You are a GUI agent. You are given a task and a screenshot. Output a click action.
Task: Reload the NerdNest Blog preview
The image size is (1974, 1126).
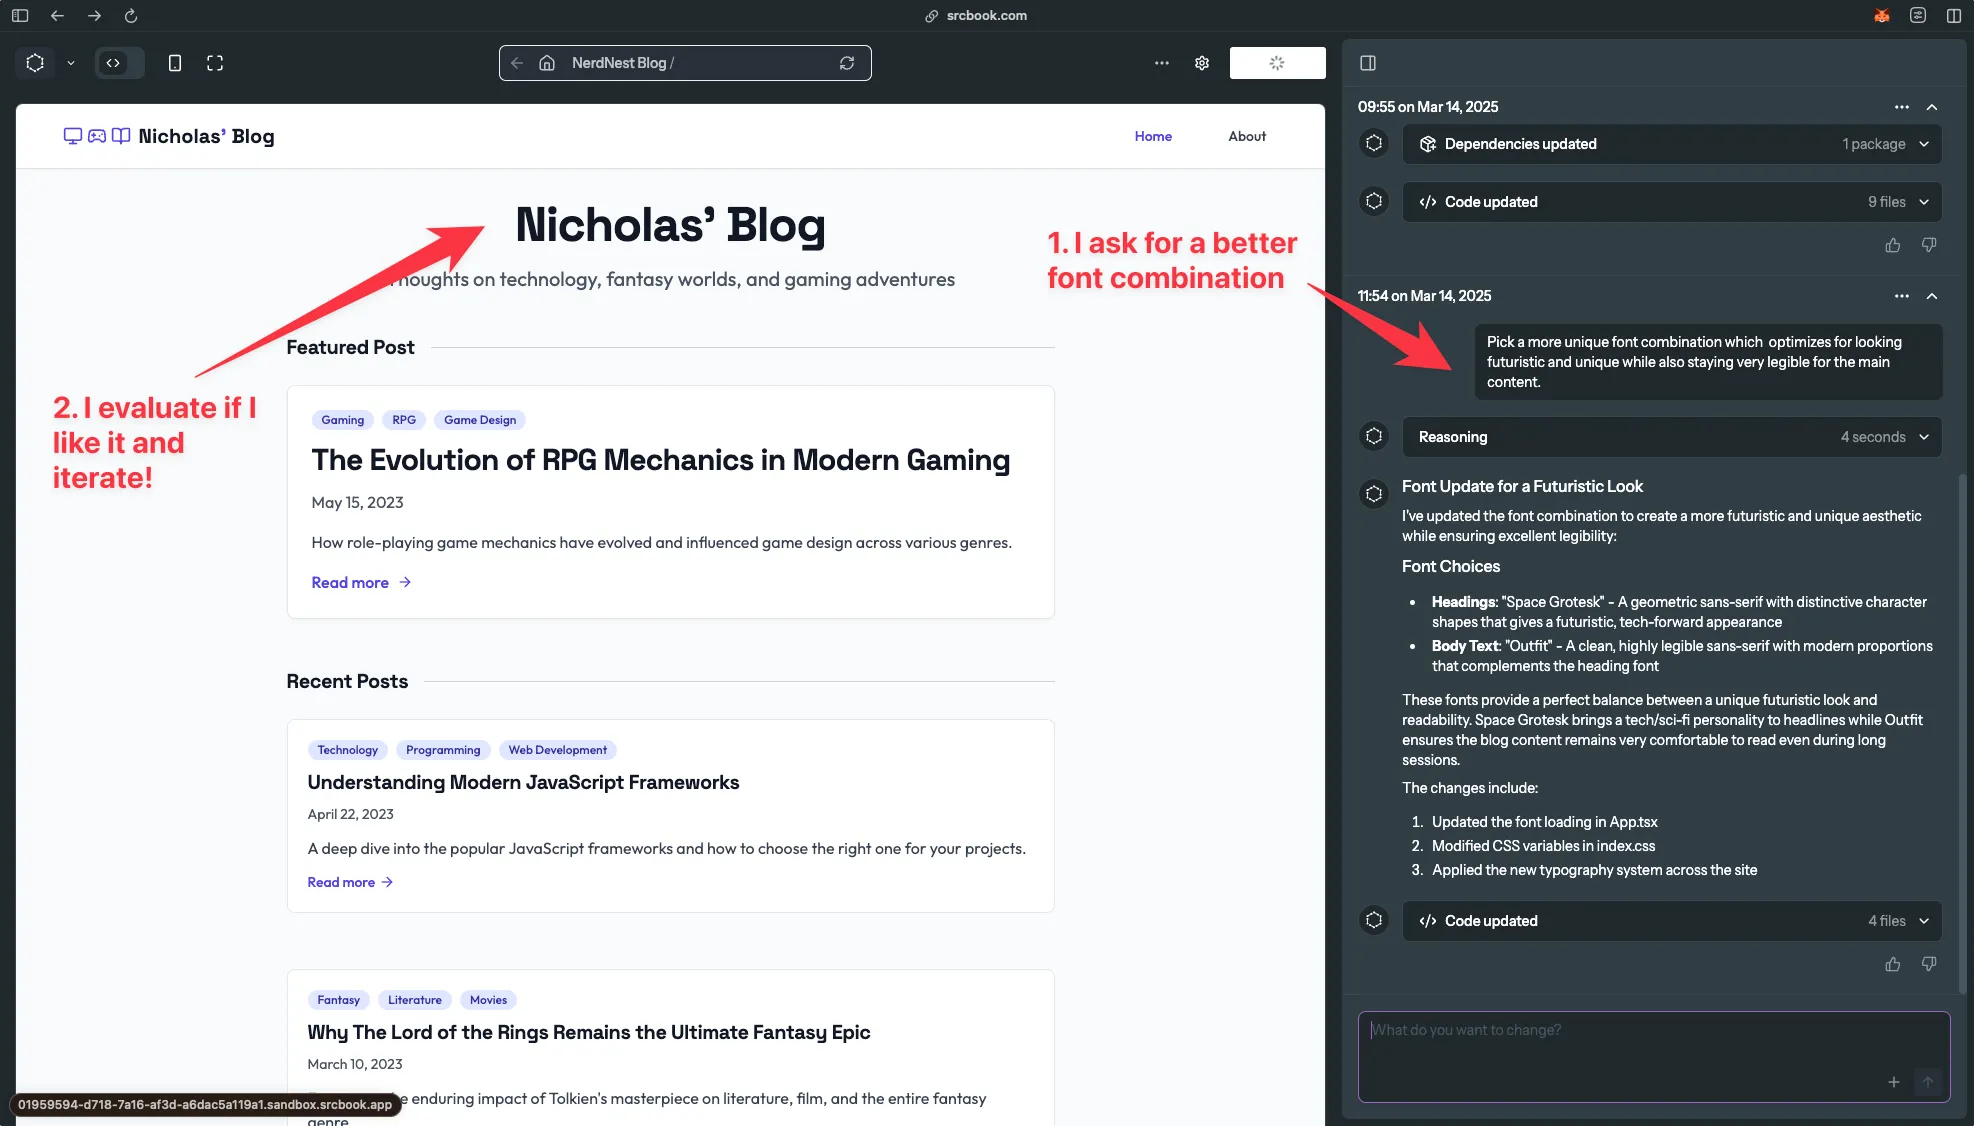click(847, 63)
